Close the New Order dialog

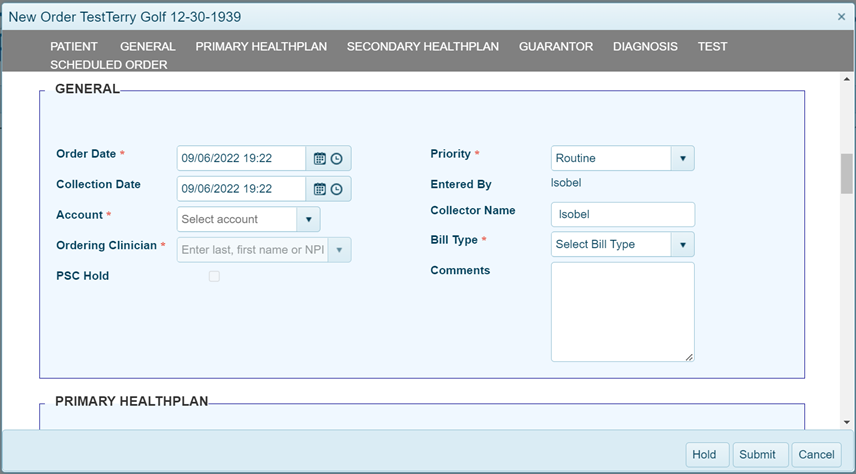(841, 17)
